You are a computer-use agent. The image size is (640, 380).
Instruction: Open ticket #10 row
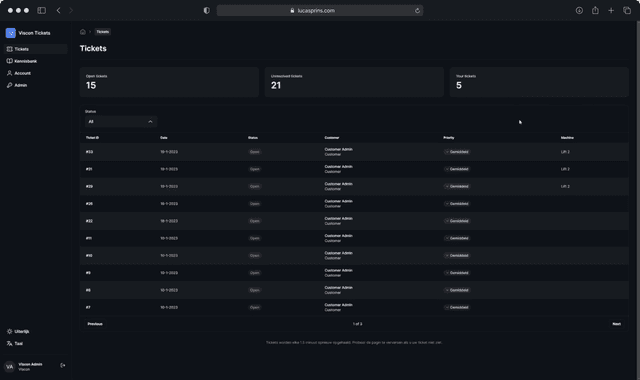point(354,256)
